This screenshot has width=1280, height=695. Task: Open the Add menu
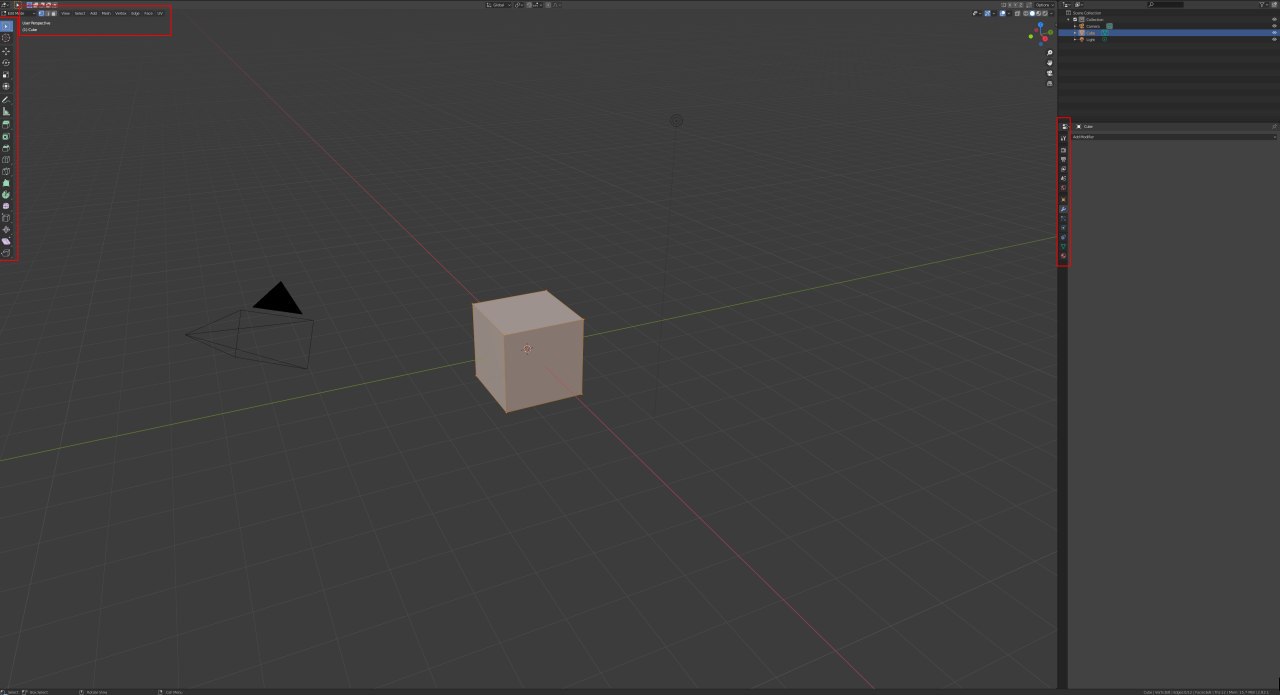point(94,13)
